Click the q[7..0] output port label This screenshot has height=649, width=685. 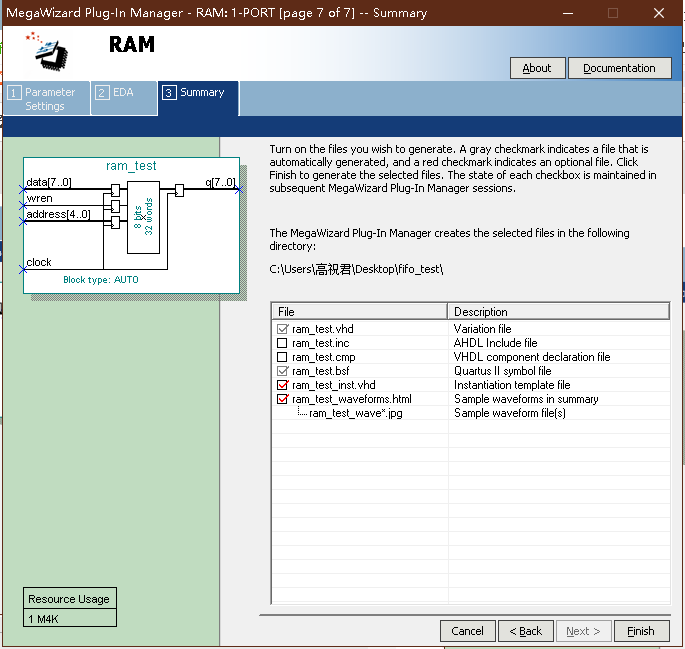(x=220, y=182)
